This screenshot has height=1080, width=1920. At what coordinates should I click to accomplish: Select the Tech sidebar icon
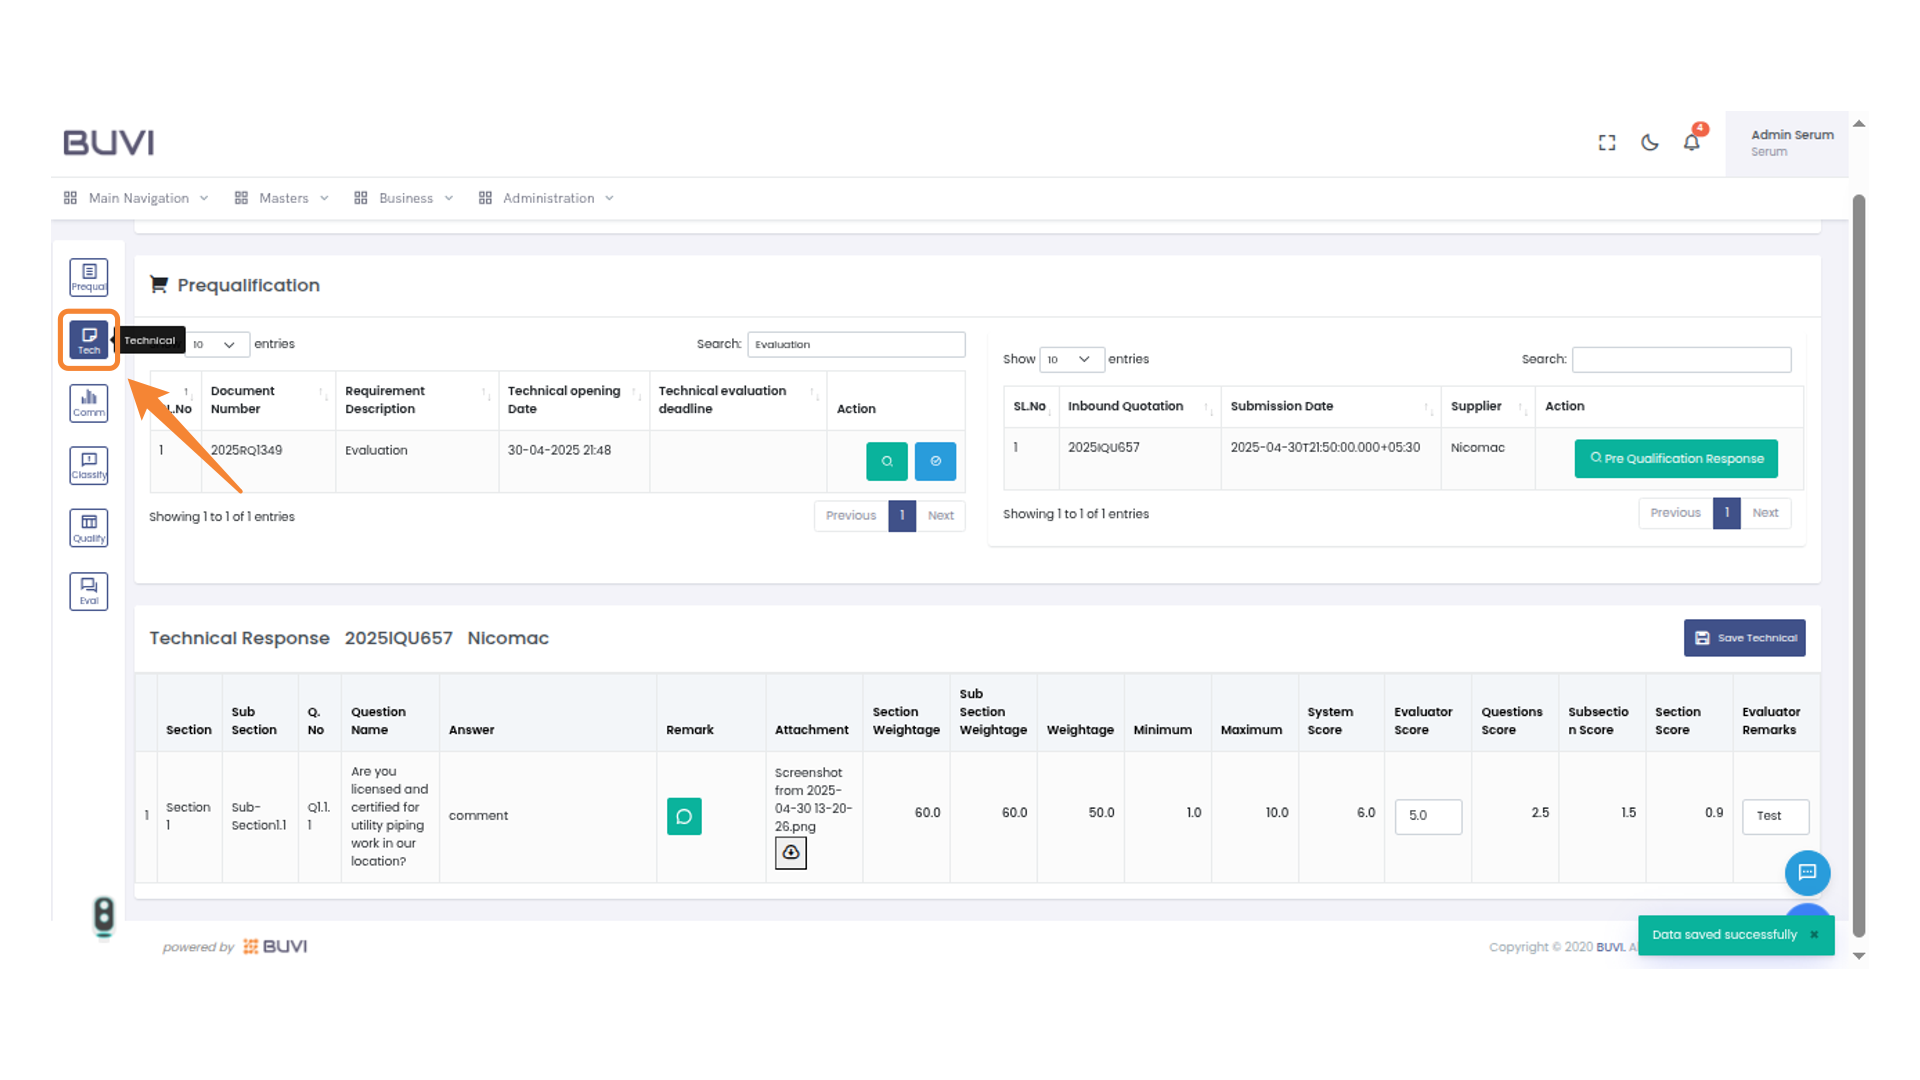(89, 340)
